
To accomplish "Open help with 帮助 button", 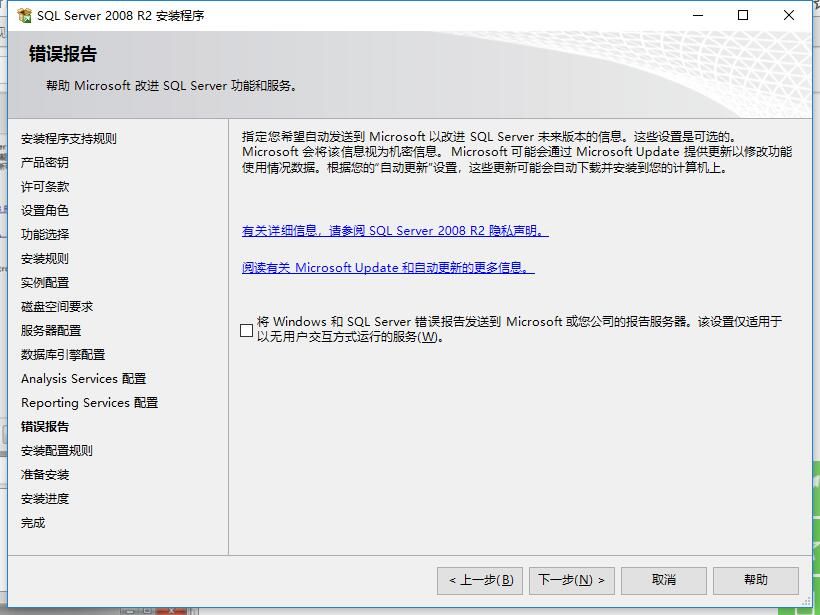I will pos(756,580).
